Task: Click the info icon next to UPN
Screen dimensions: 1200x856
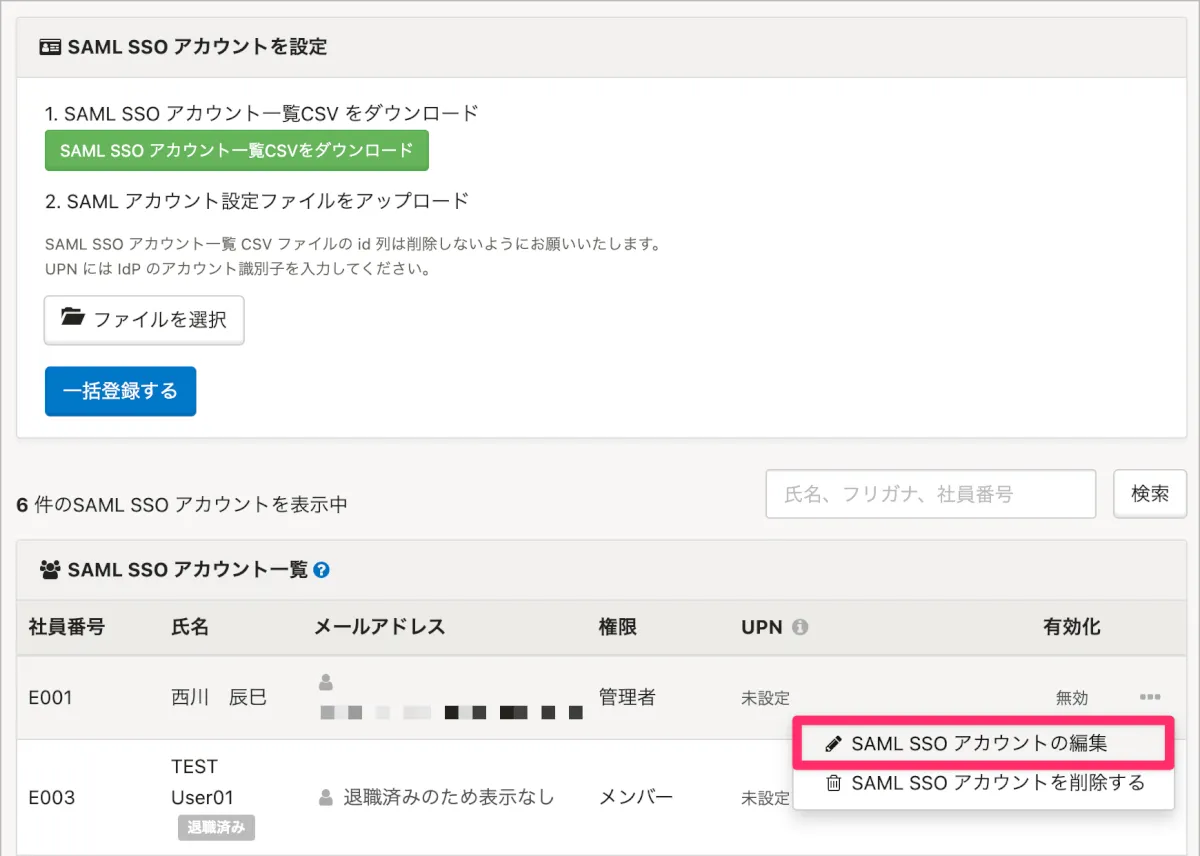Action: [x=800, y=628]
